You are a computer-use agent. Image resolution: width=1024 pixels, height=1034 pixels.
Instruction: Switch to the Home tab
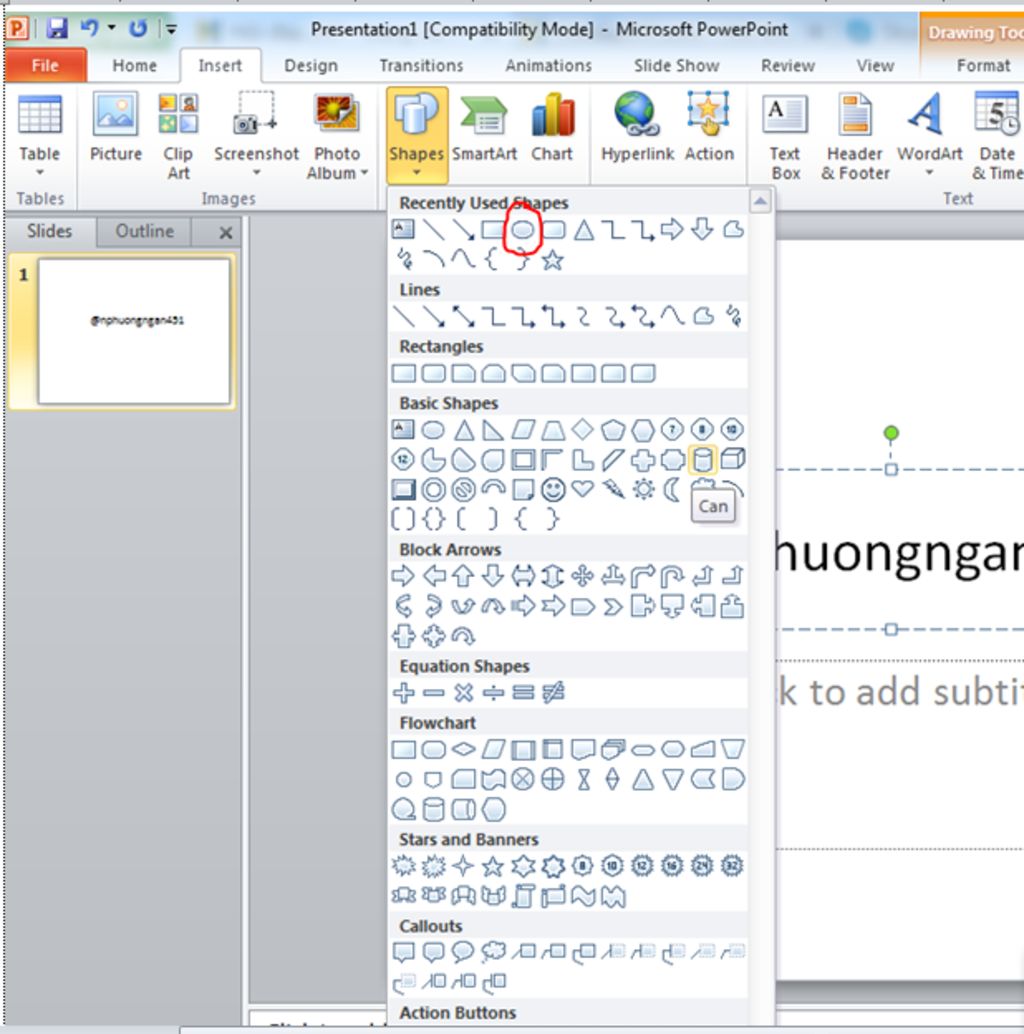click(x=135, y=65)
